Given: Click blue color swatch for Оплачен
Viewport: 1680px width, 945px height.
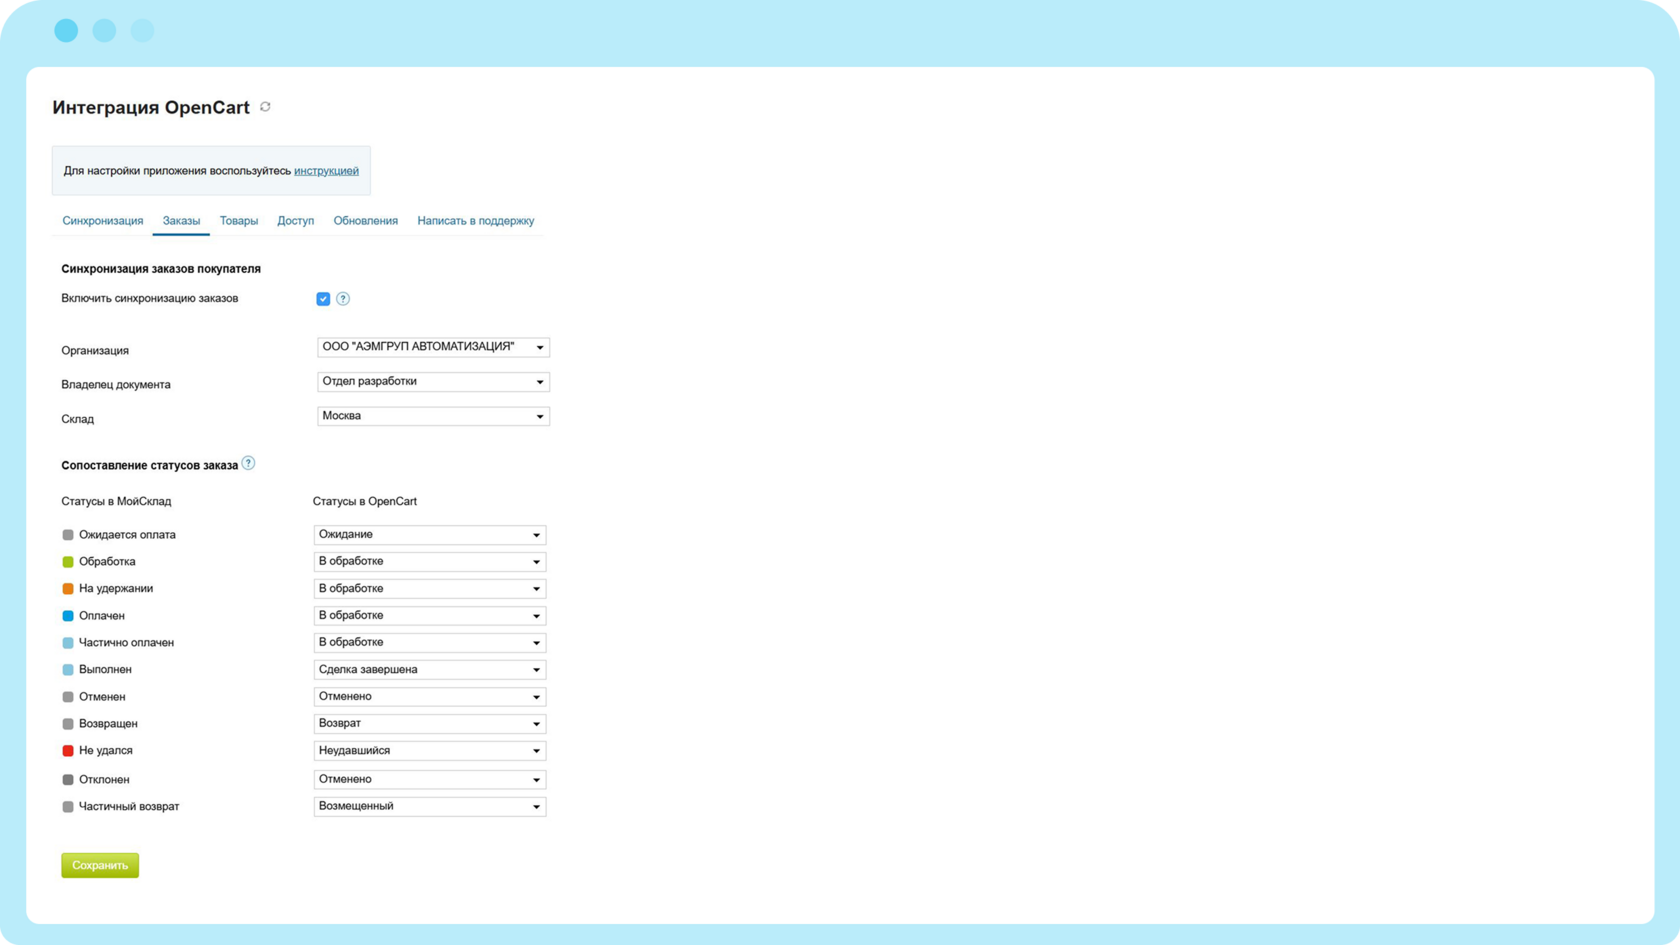Looking at the screenshot, I should pyautogui.click(x=68, y=616).
